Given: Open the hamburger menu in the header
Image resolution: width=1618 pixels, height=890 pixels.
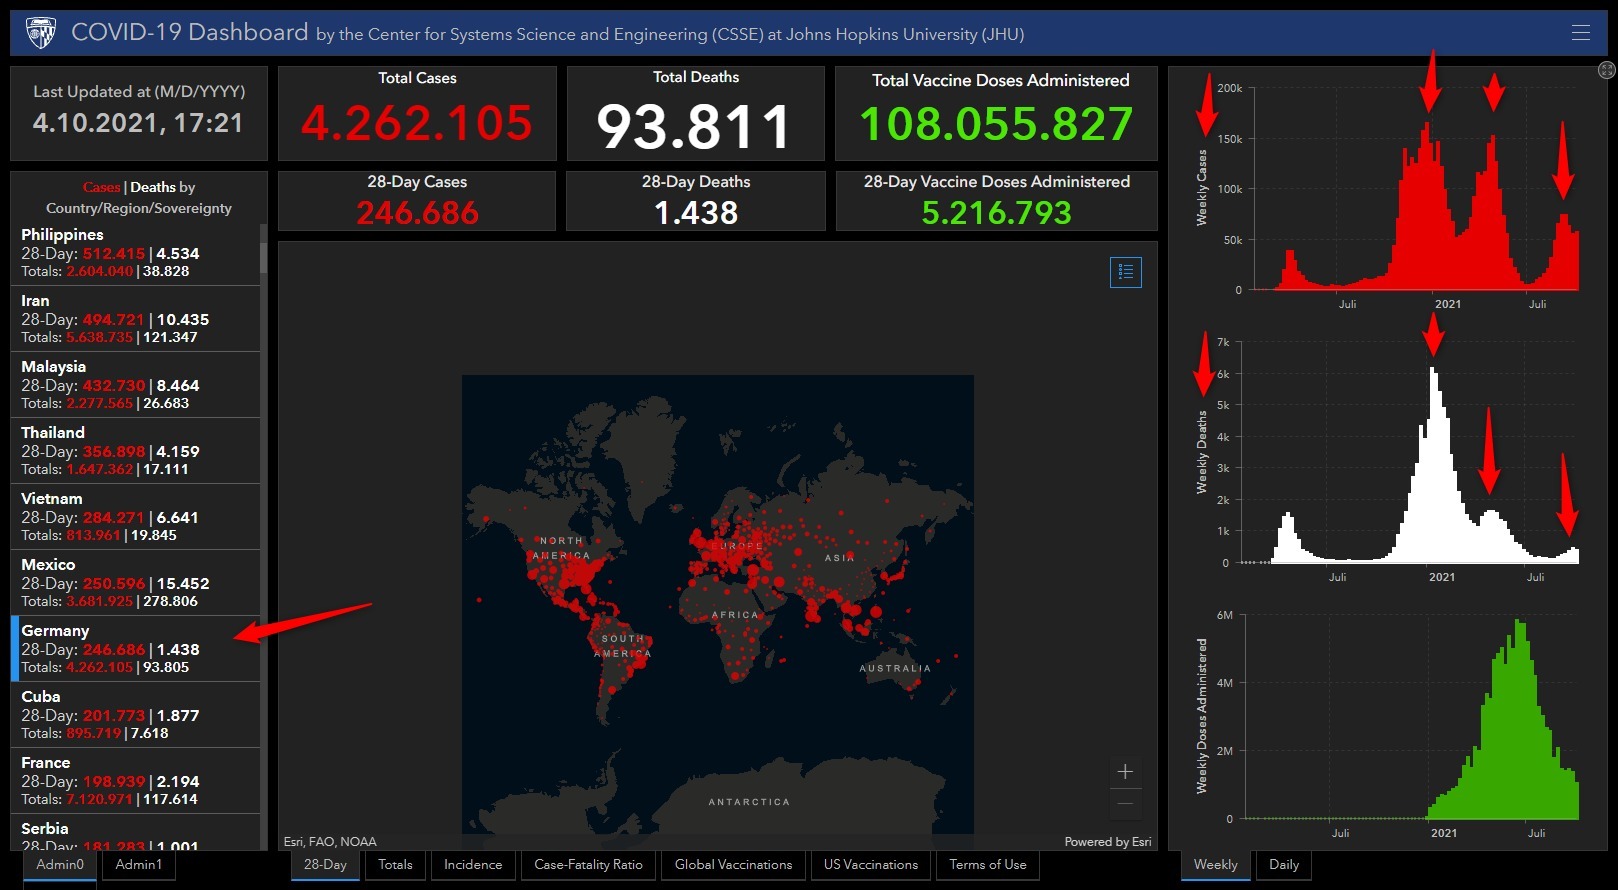Looking at the screenshot, I should (x=1580, y=33).
